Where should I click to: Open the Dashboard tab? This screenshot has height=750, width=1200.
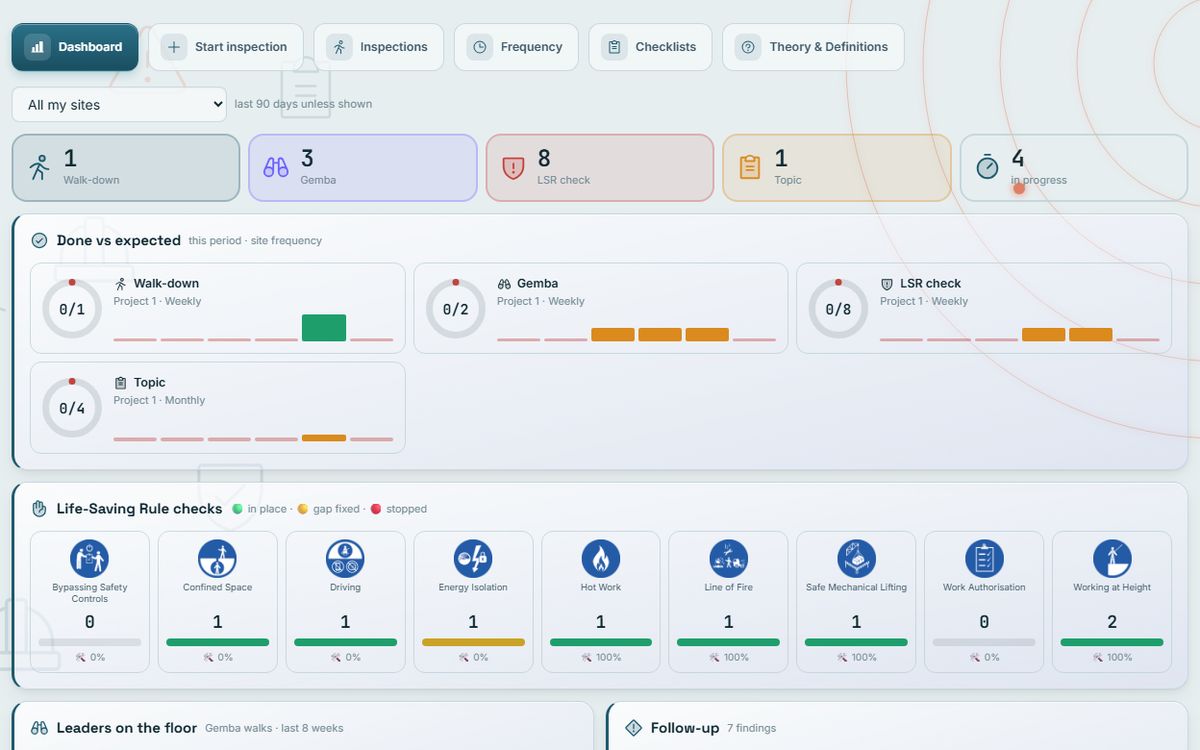click(x=75, y=47)
